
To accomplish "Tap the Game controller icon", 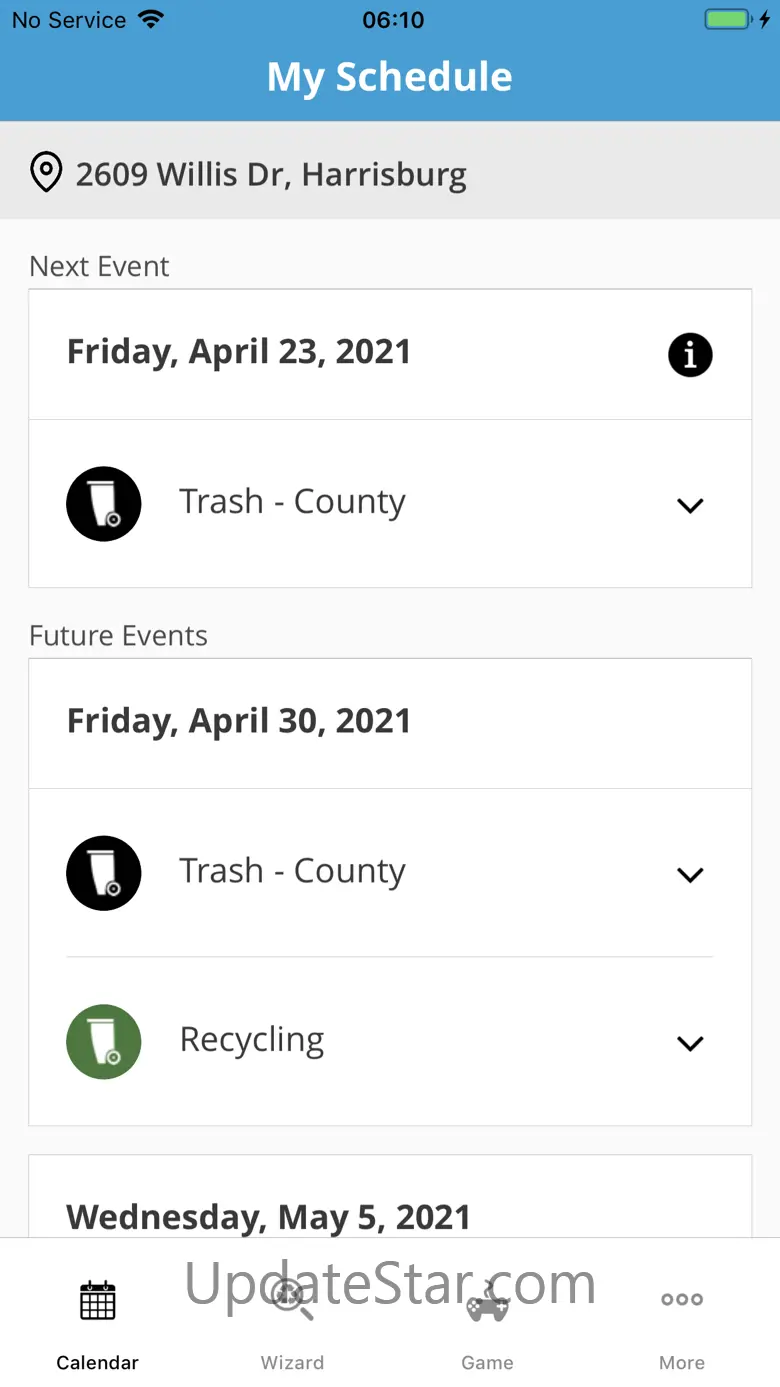I will pyautogui.click(x=488, y=1300).
